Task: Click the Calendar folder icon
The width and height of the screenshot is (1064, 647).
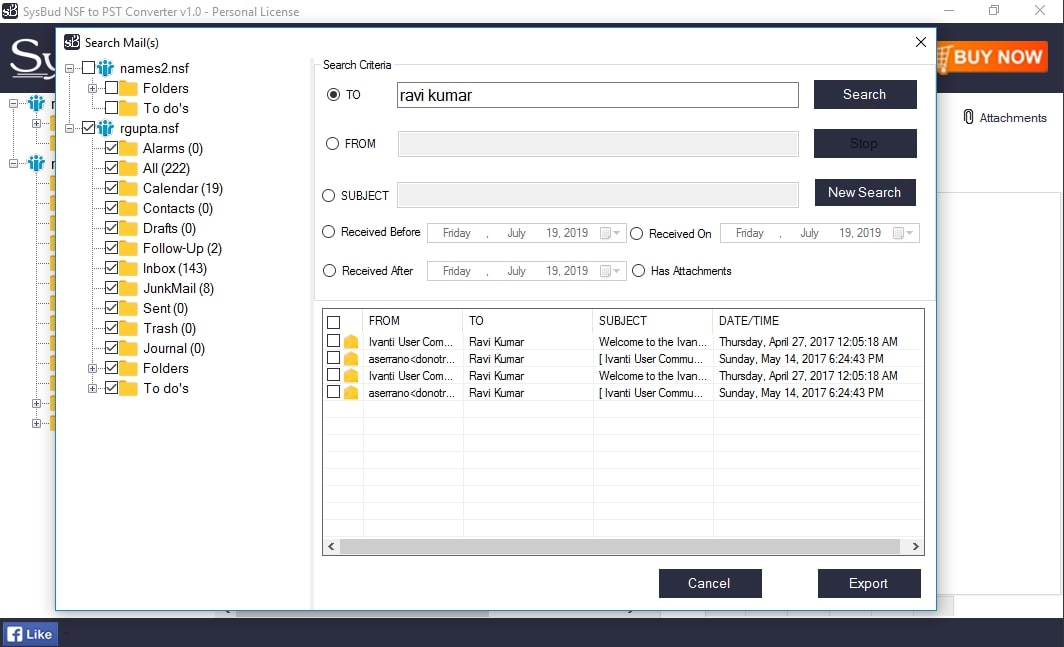Action: pyautogui.click(x=128, y=188)
